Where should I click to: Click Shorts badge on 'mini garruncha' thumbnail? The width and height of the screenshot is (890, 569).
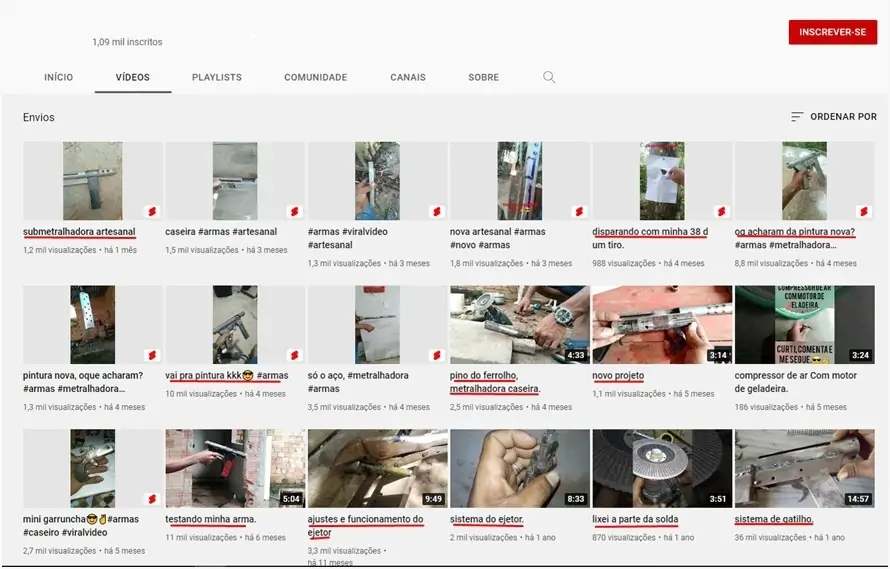click(x=152, y=499)
